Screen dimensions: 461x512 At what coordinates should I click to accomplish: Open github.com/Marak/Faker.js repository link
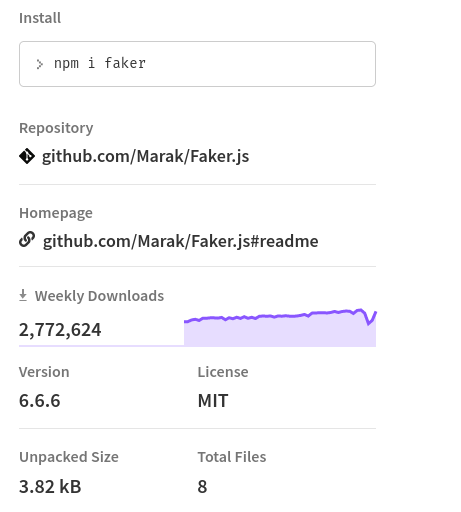coord(145,156)
